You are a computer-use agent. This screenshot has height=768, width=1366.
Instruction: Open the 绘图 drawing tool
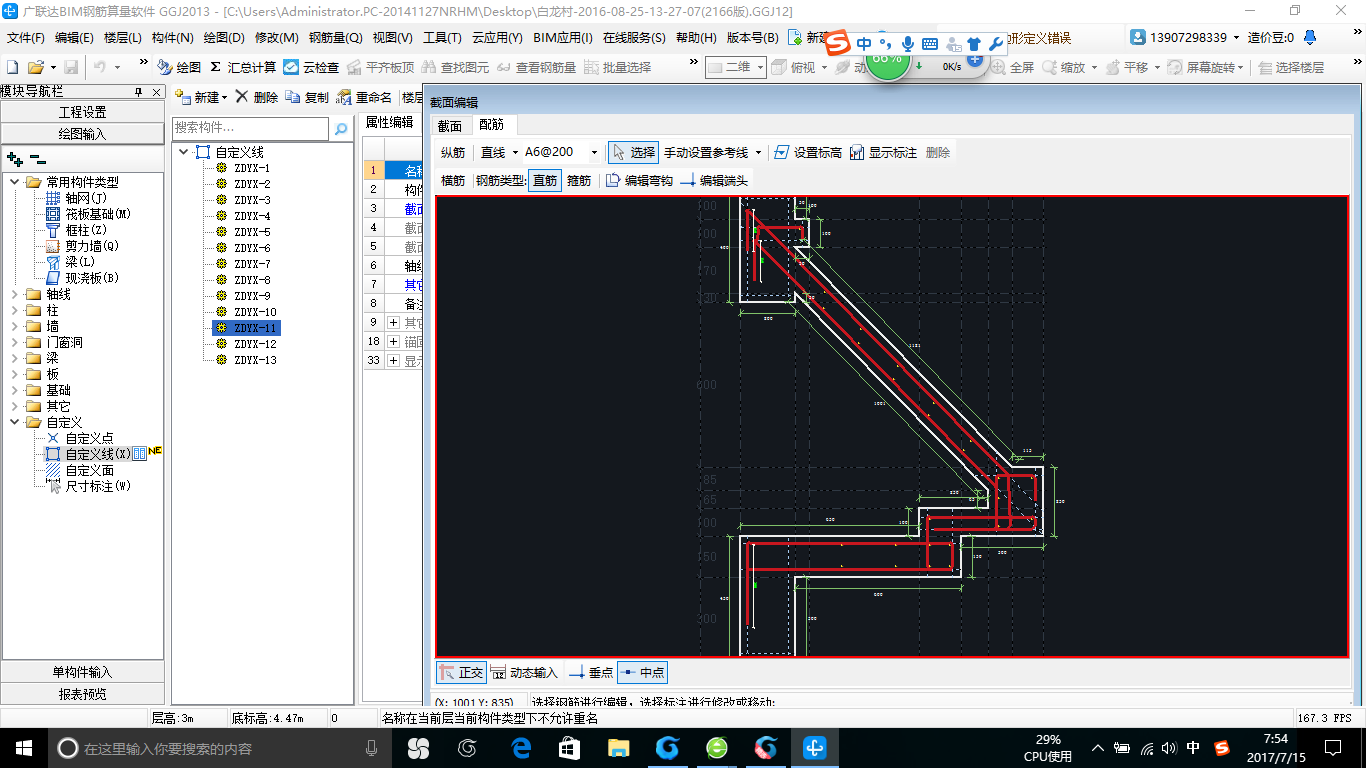click(179, 67)
